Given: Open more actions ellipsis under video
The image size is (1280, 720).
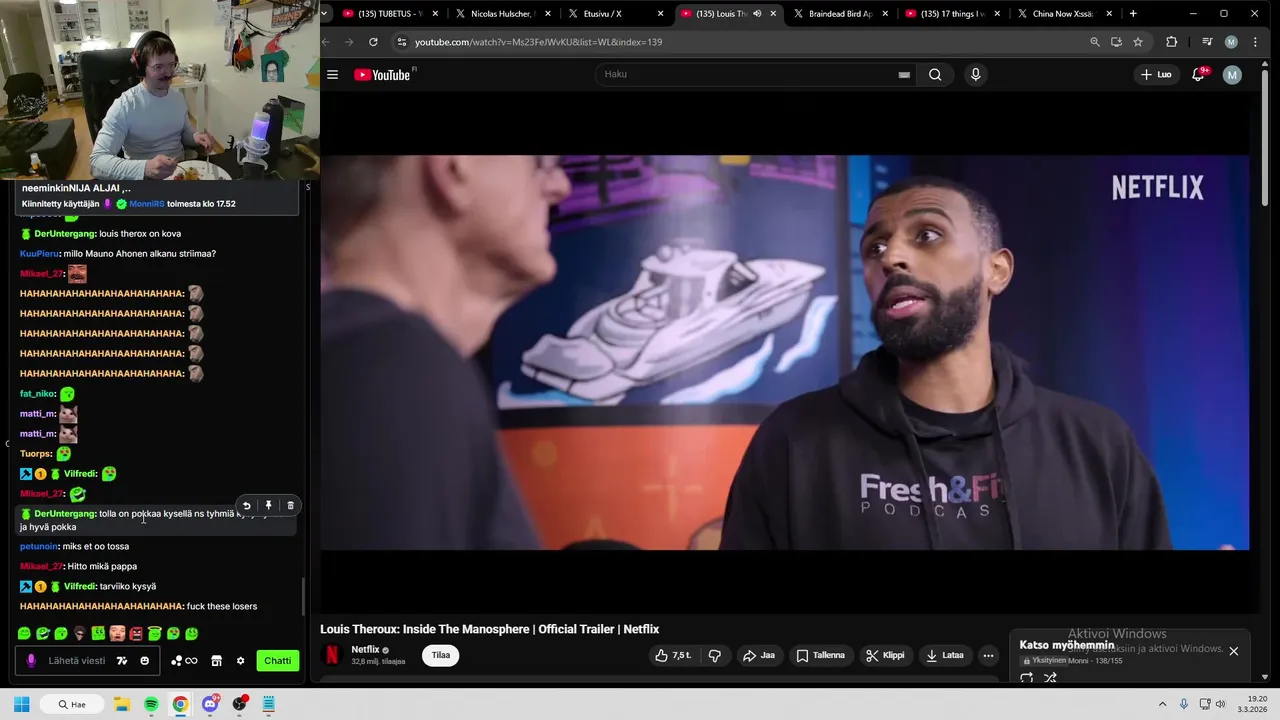Looking at the screenshot, I should tap(988, 655).
